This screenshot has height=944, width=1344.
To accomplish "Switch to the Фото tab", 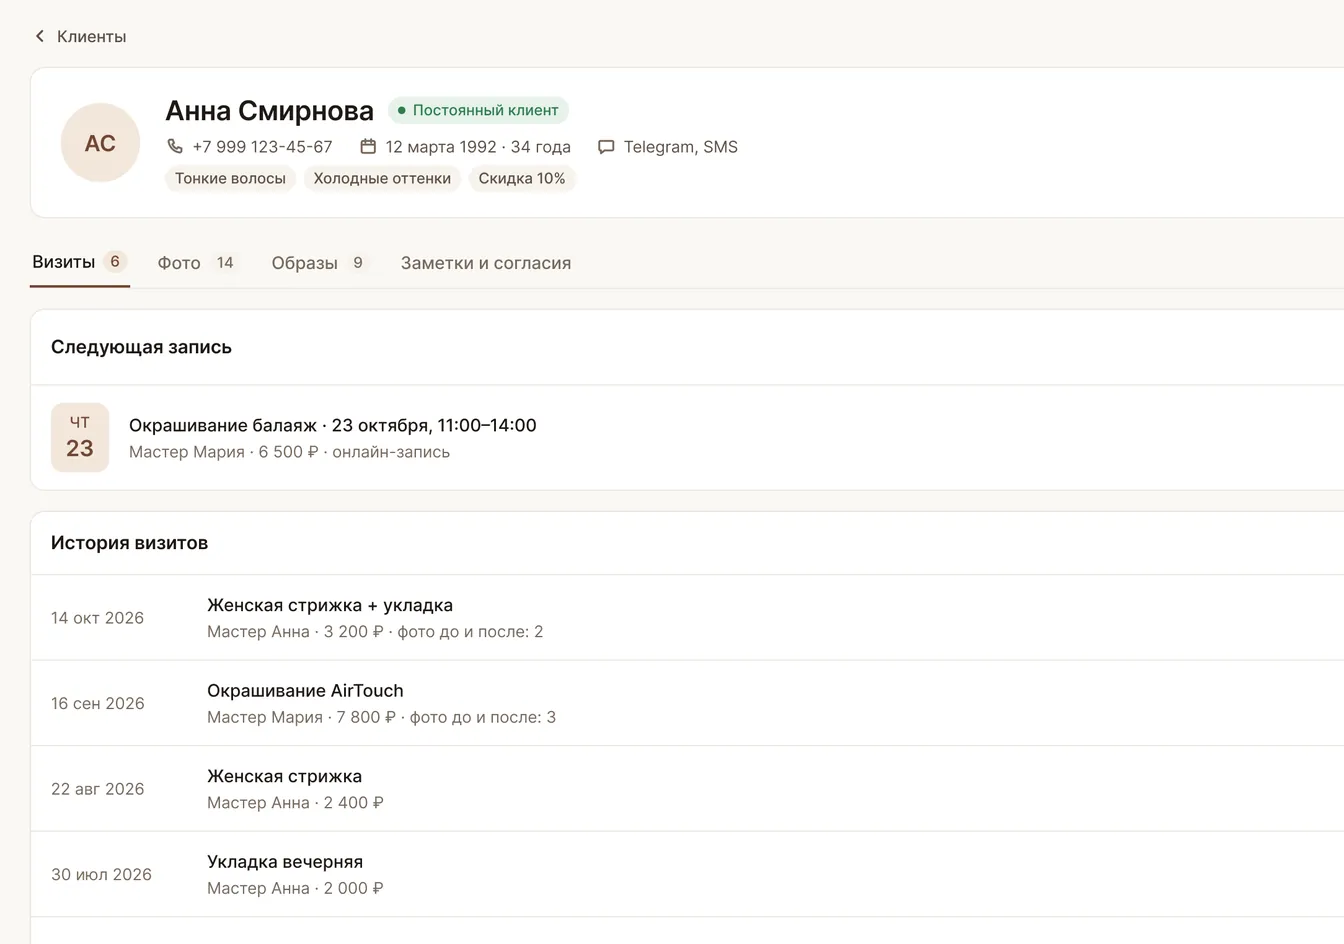I will (197, 263).
